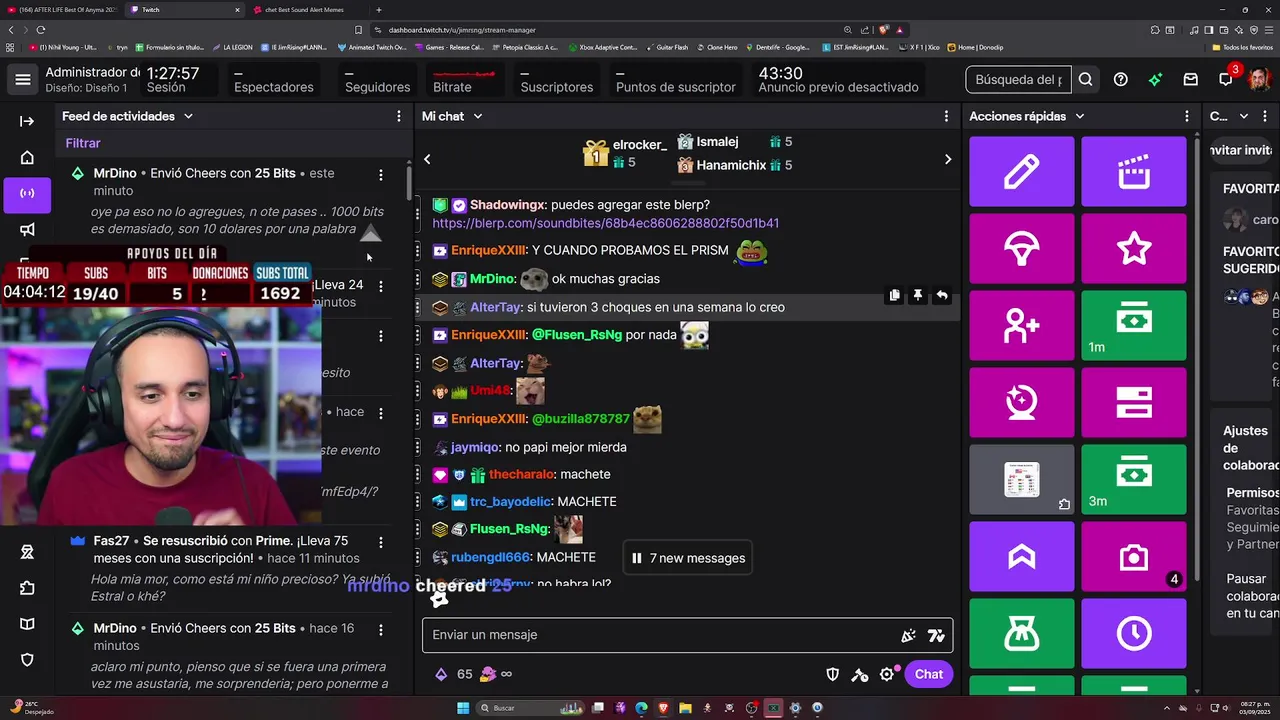The width and height of the screenshot is (1280, 720).
Task: Pin the AlterTay chat message
Action: point(917,296)
